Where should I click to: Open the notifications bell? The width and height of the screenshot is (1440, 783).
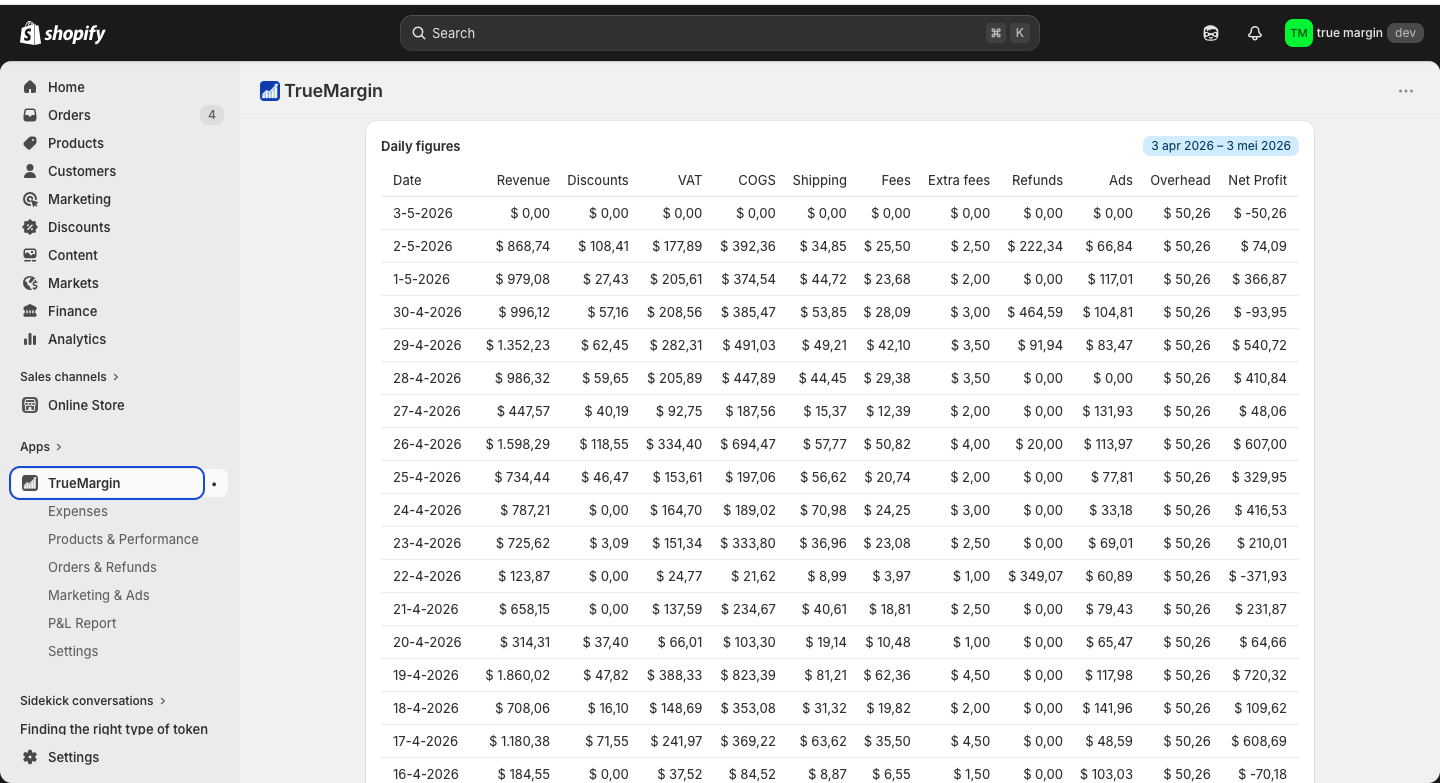click(1255, 33)
